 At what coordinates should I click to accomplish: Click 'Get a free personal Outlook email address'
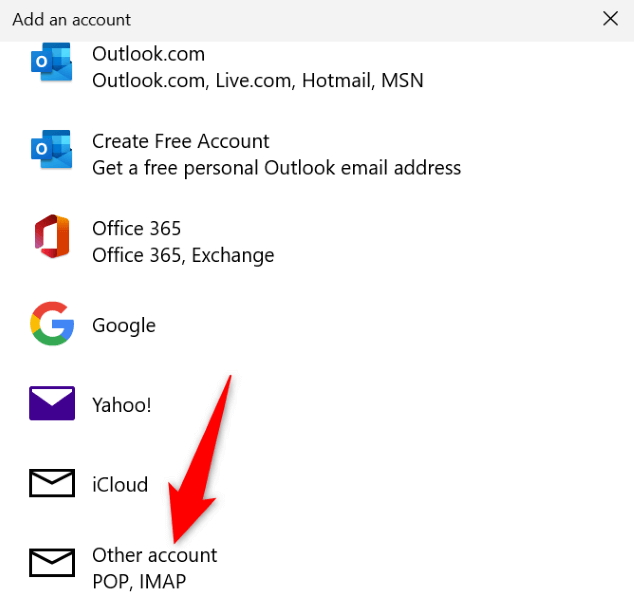pos(277,168)
